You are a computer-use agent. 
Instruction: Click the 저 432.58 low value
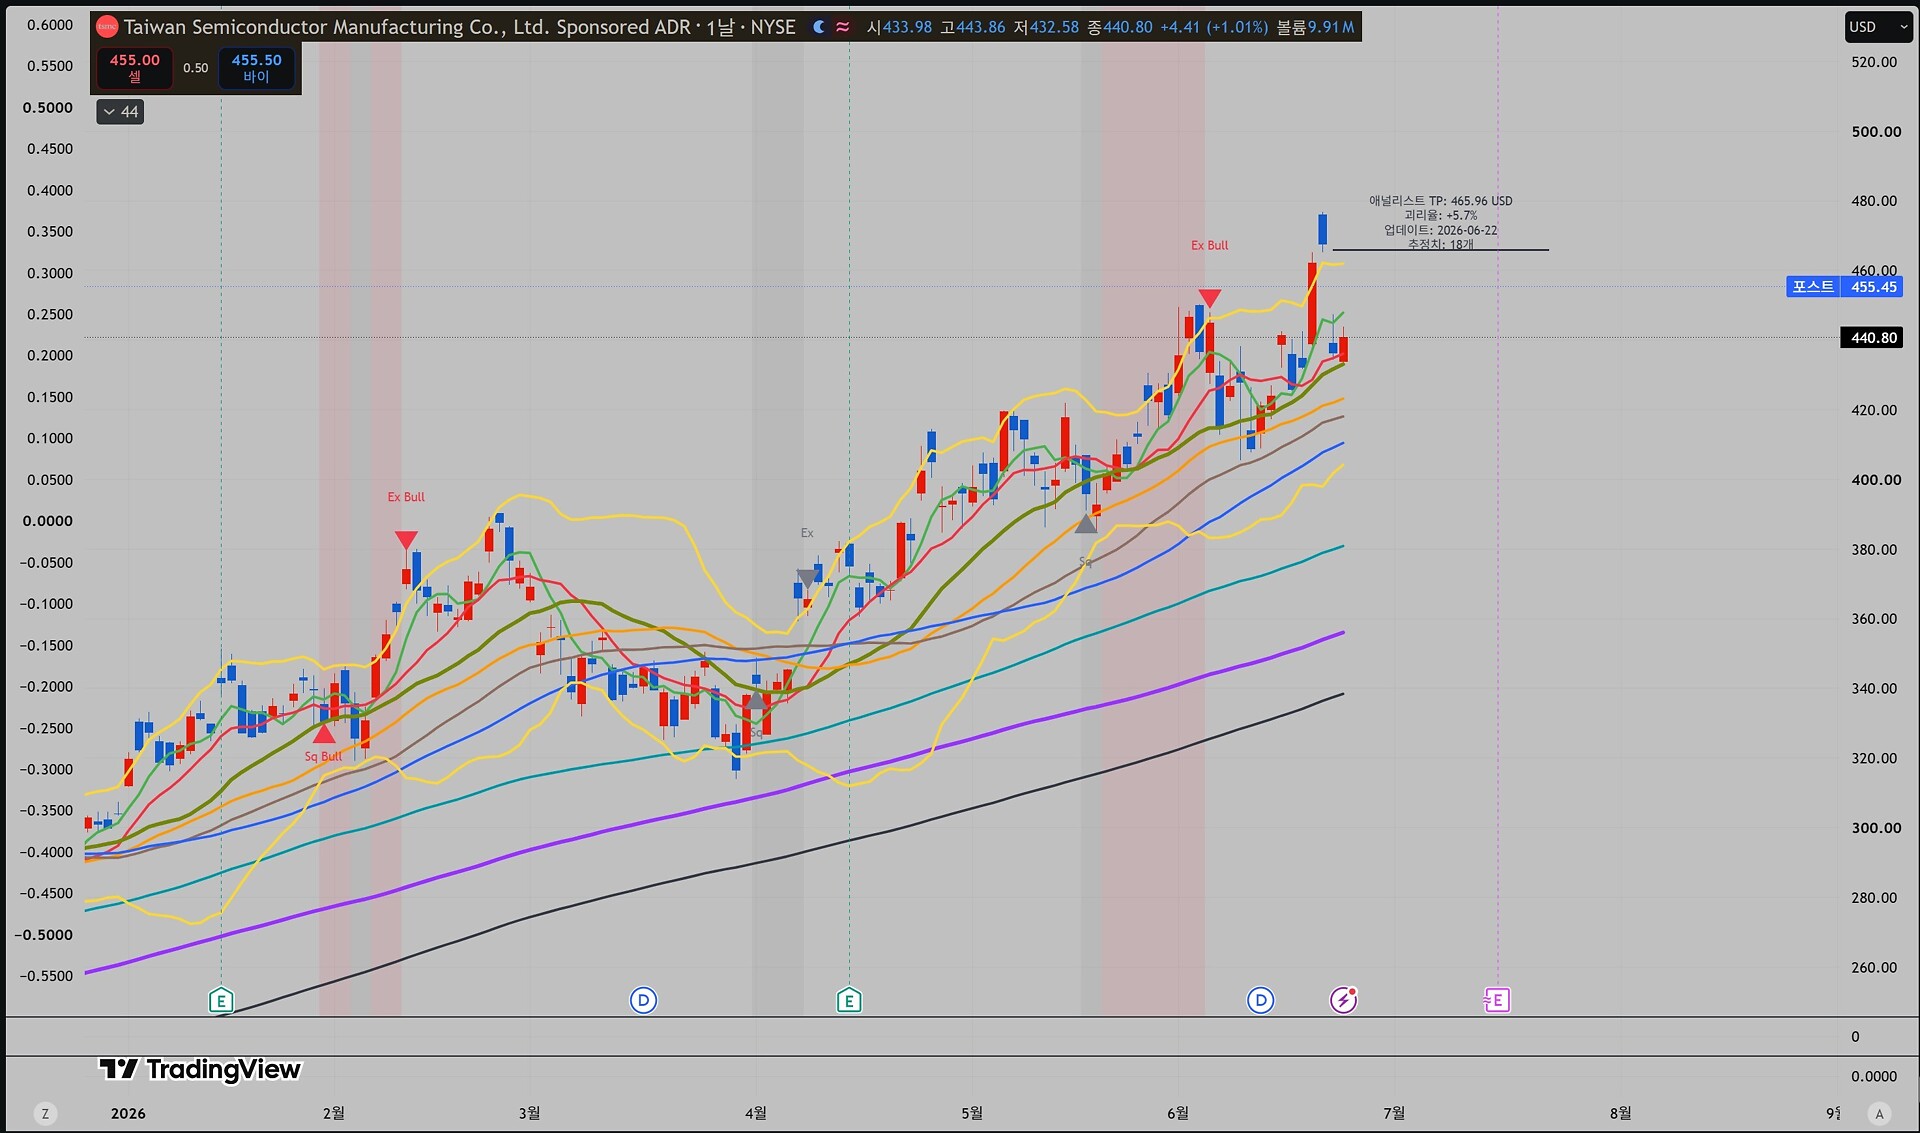pyautogui.click(x=1046, y=27)
